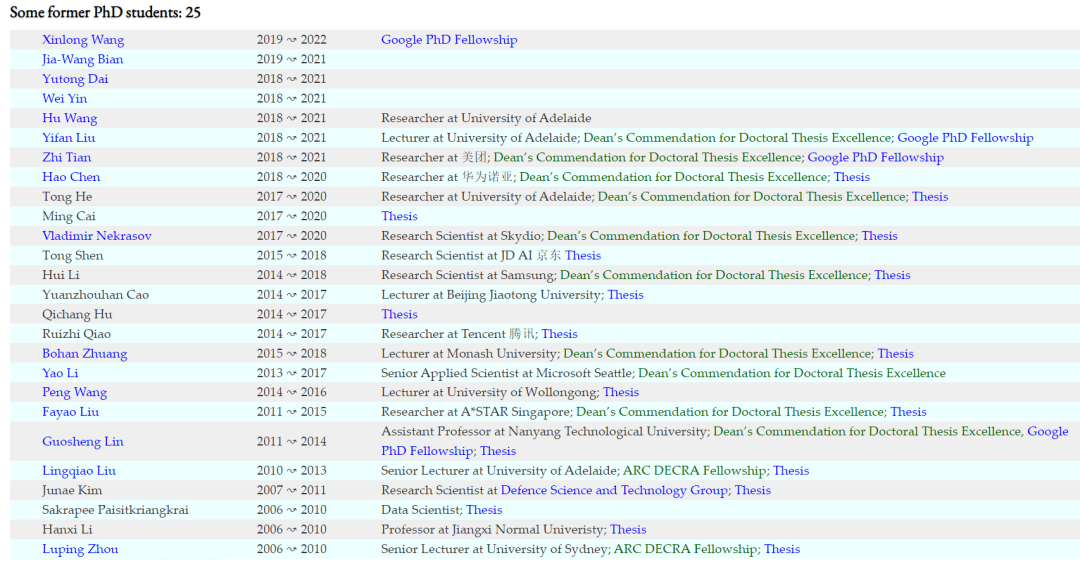
Task: Open Thesis link in Peng Wang row
Action: 621,393
